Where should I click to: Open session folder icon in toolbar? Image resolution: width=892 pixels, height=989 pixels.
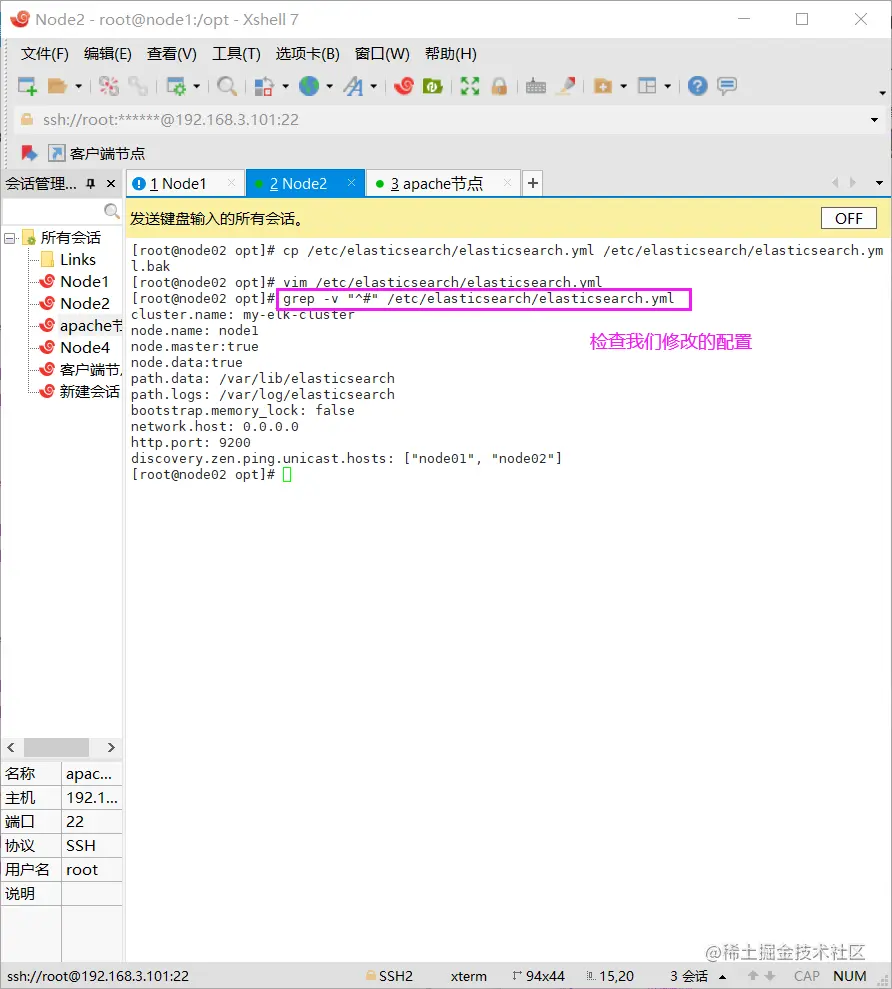click(x=57, y=86)
